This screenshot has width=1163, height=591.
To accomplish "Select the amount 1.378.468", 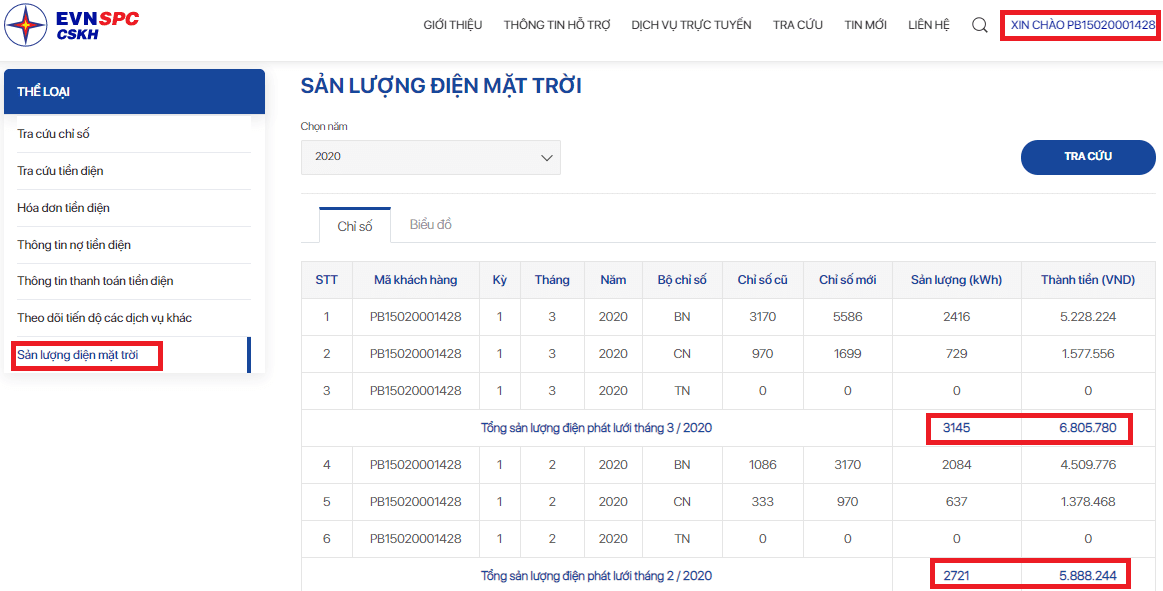I will point(1088,502).
